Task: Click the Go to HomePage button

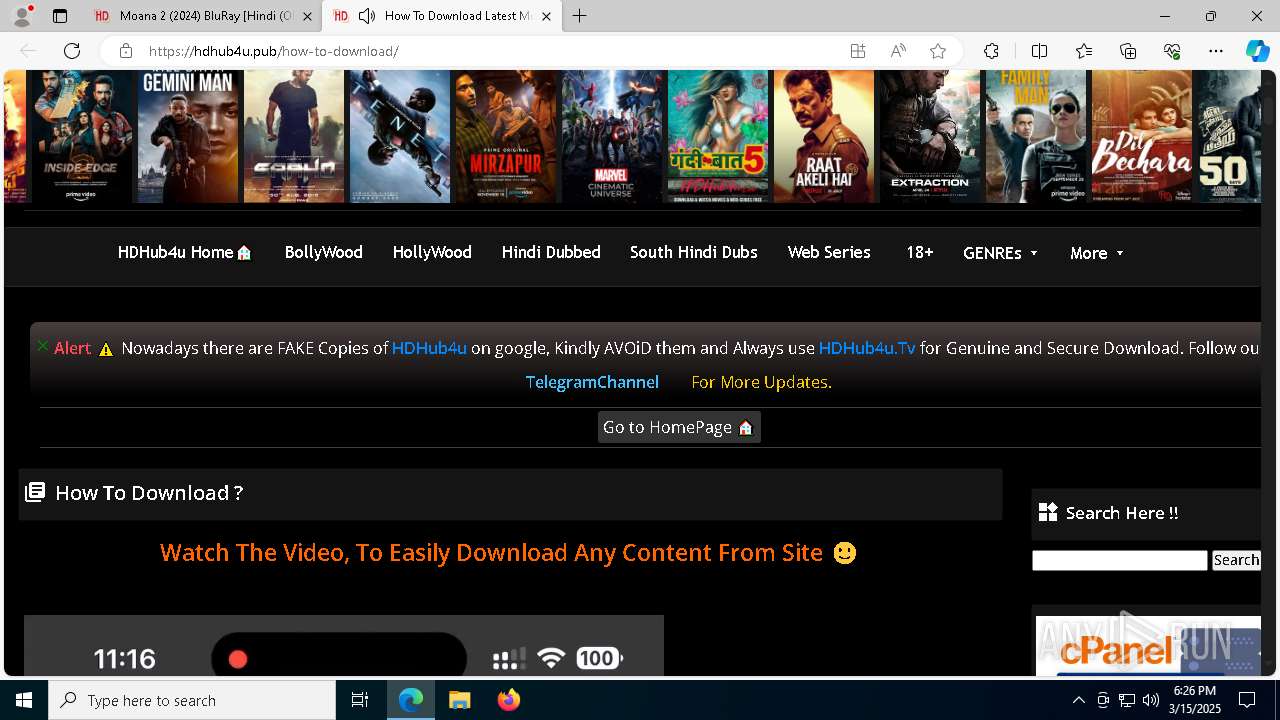Action: tap(679, 427)
